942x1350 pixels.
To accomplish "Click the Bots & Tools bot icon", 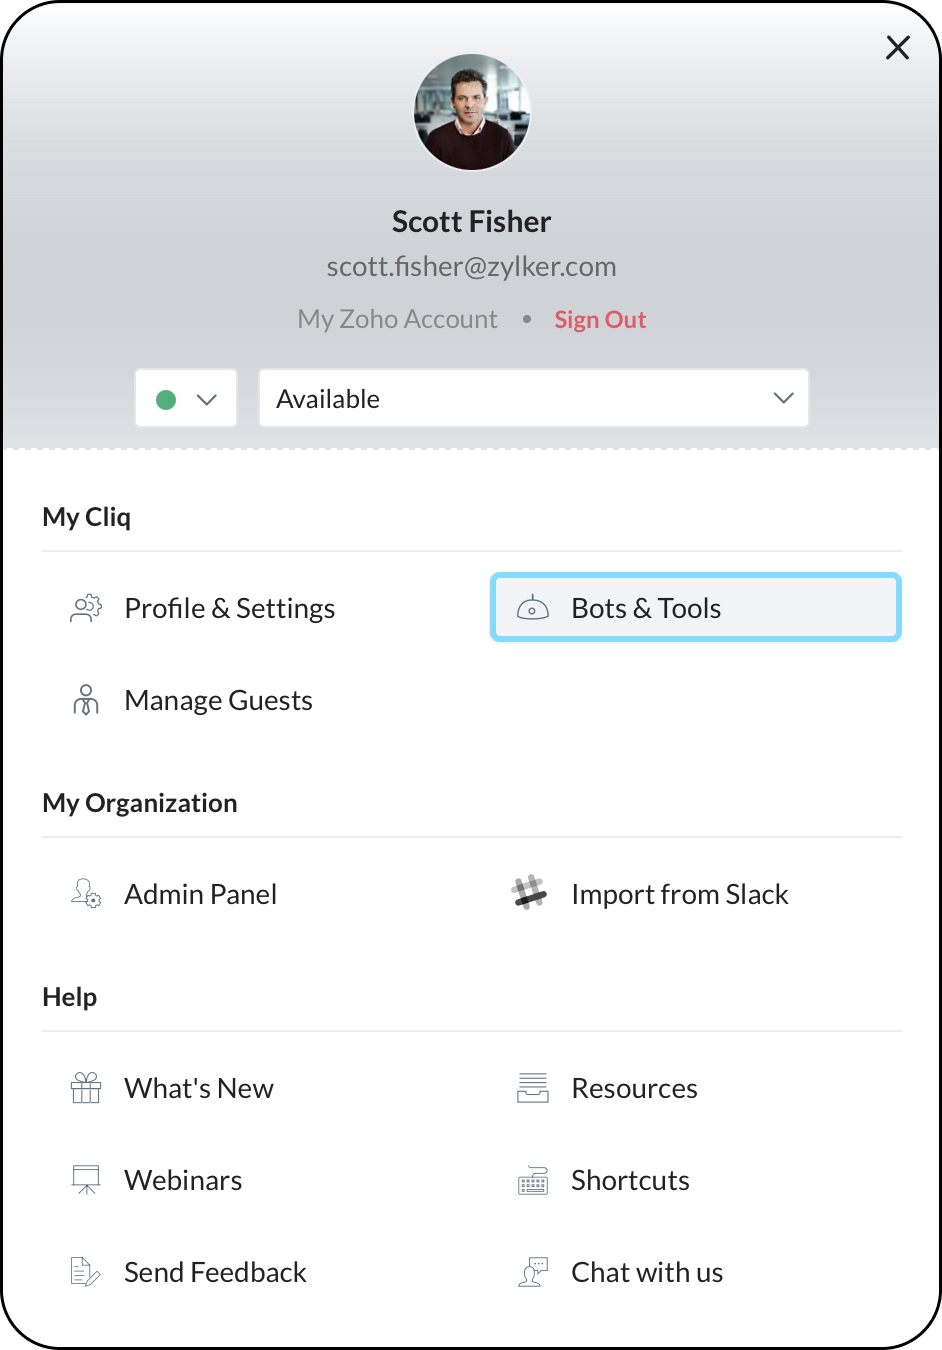I will tap(532, 608).
